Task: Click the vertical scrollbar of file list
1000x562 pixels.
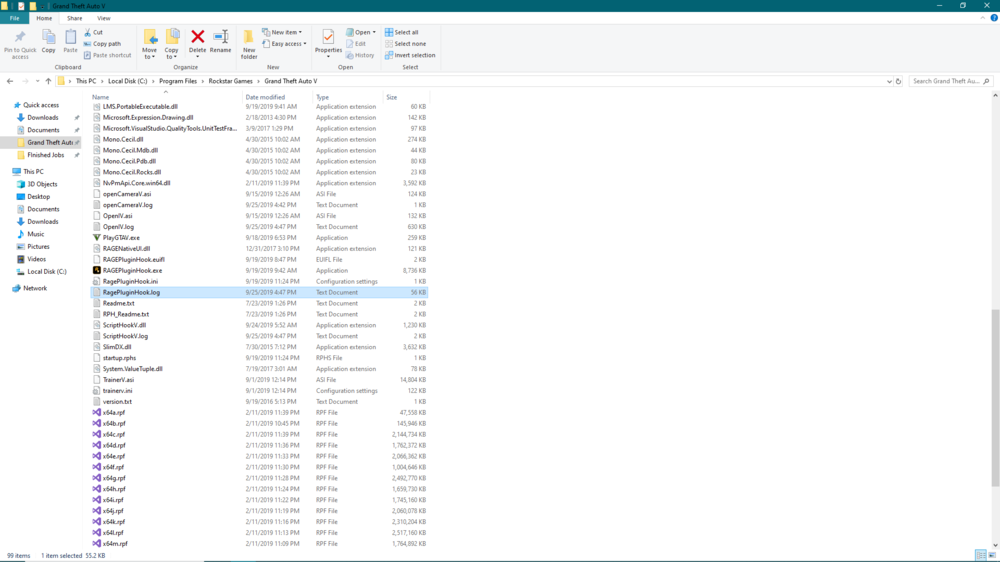Action: point(995,397)
